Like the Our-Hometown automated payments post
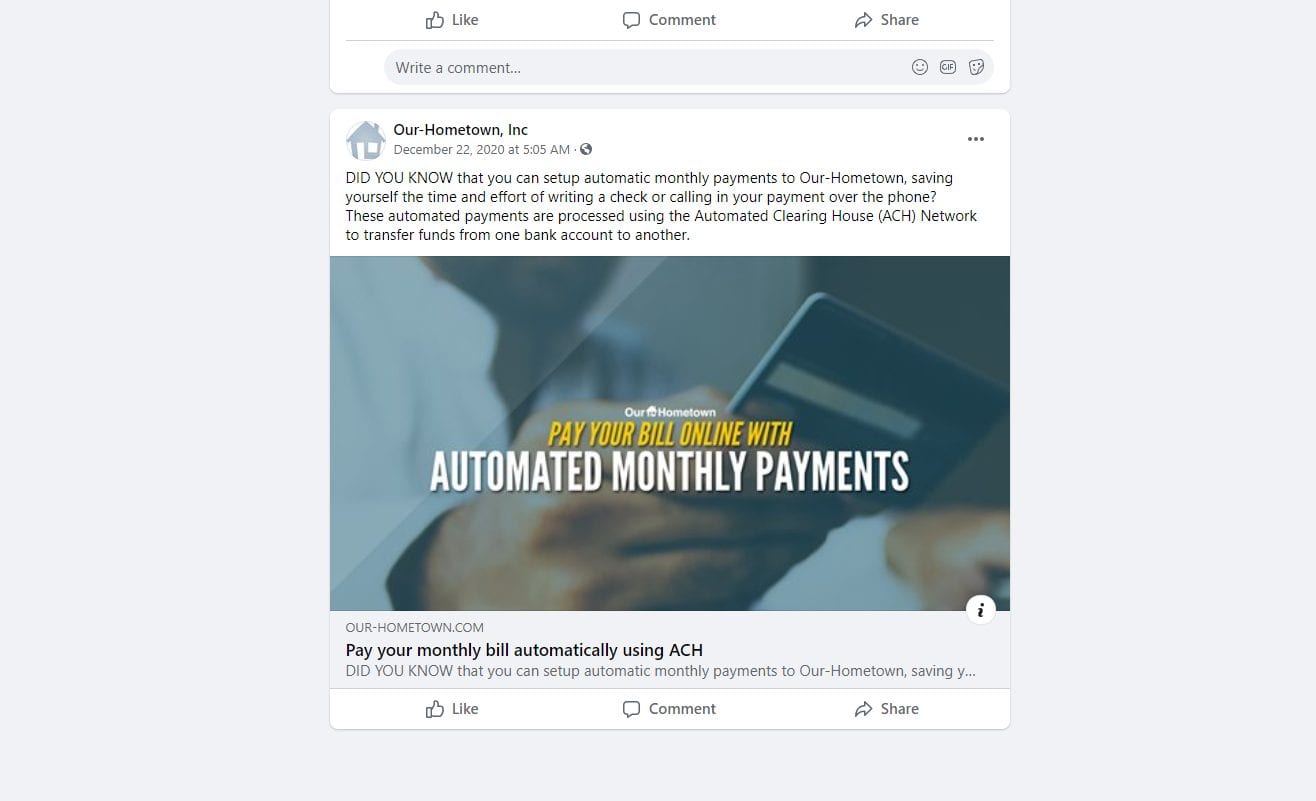This screenshot has width=1316, height=801. coord(452,709)
